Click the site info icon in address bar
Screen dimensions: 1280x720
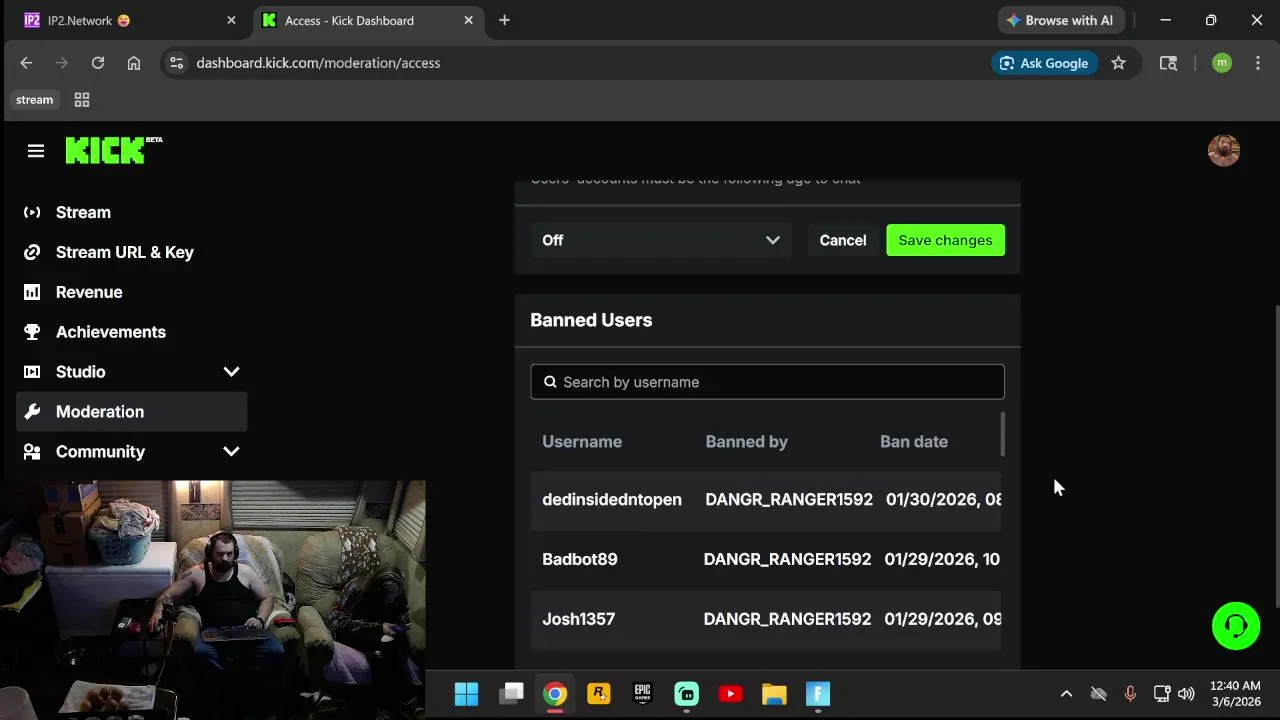coord(176,63)
